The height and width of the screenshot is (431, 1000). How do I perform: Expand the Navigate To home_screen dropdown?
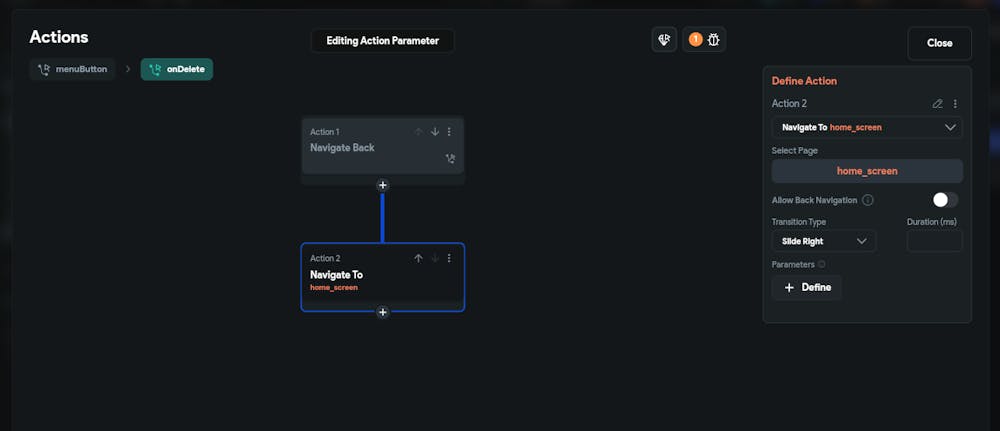click(867, 128)
